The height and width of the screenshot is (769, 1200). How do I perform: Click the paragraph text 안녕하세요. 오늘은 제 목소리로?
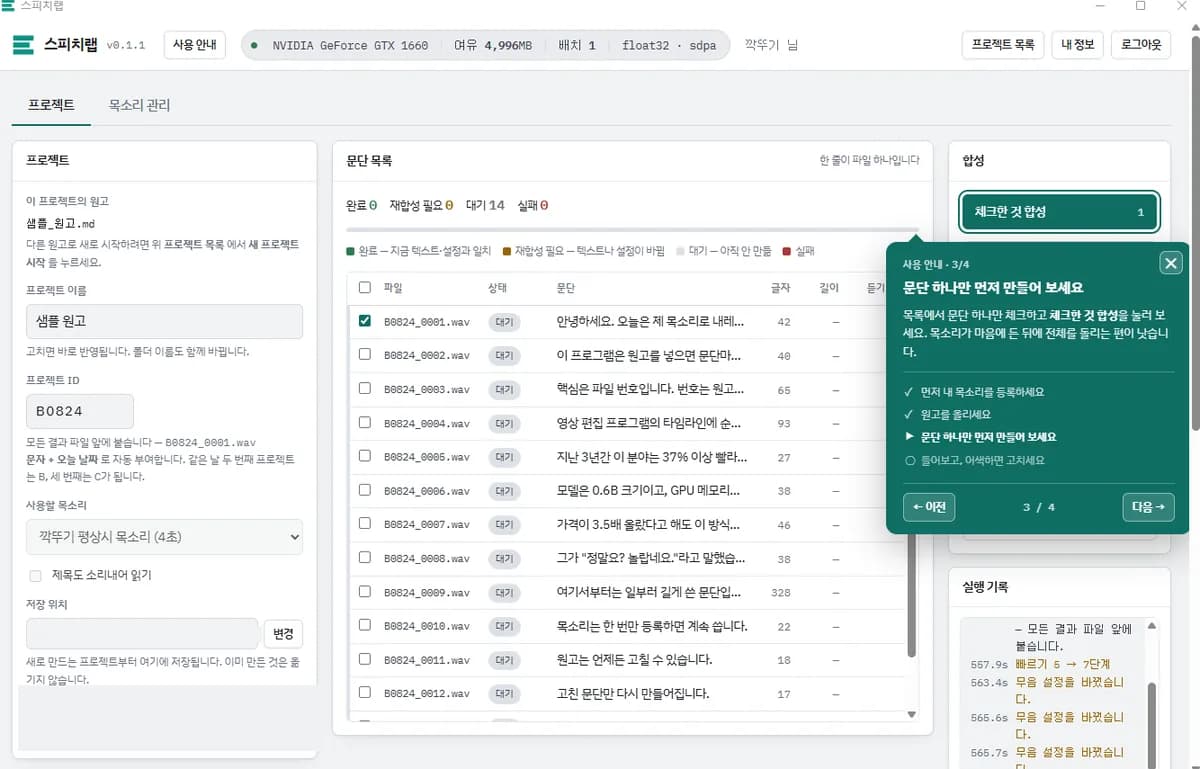click(x=650, y=322)
